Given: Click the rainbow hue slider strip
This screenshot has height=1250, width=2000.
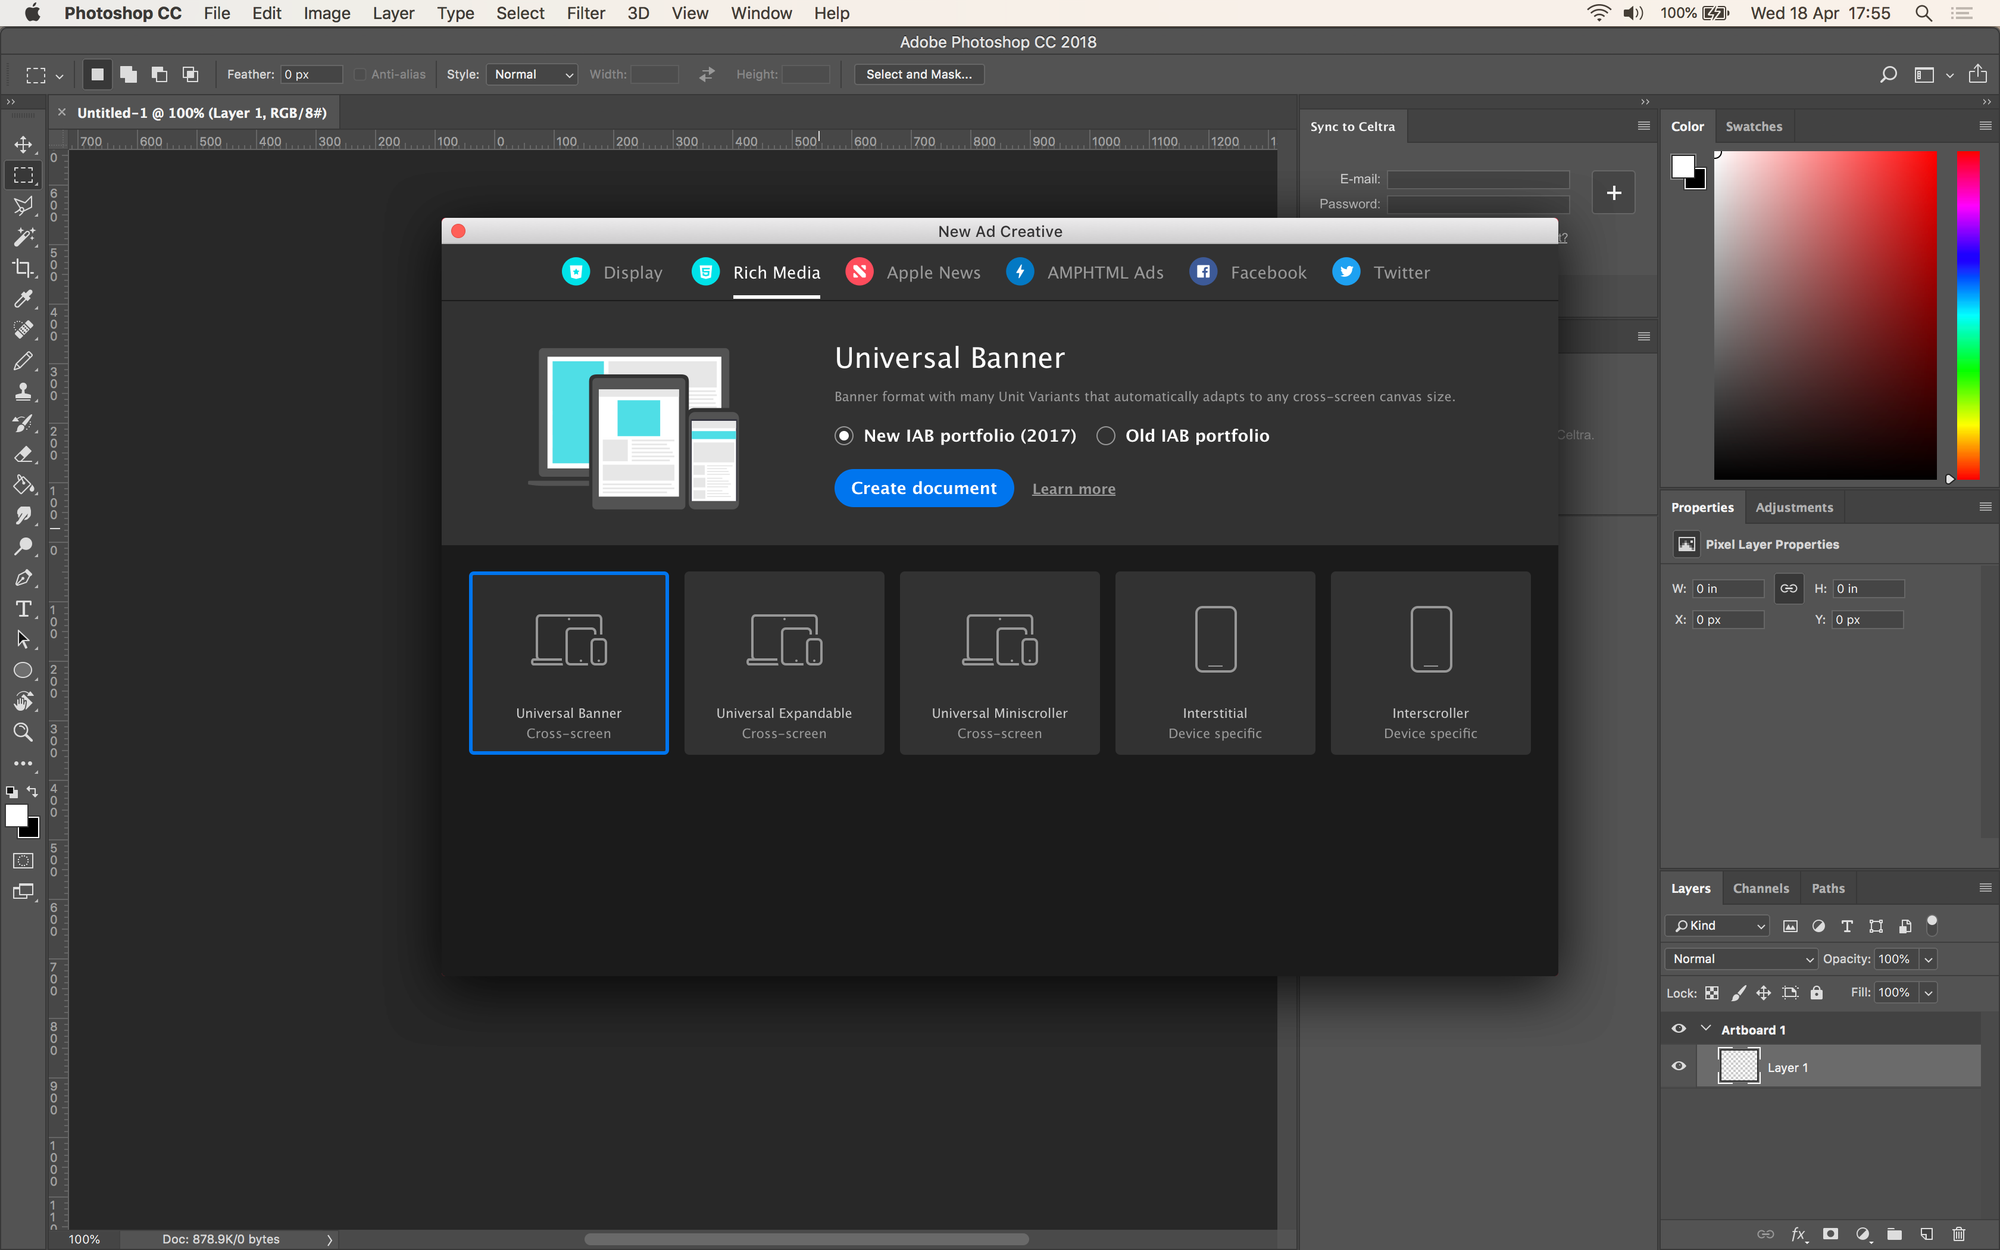Looking at the screenshot, I should (1968, 315).
